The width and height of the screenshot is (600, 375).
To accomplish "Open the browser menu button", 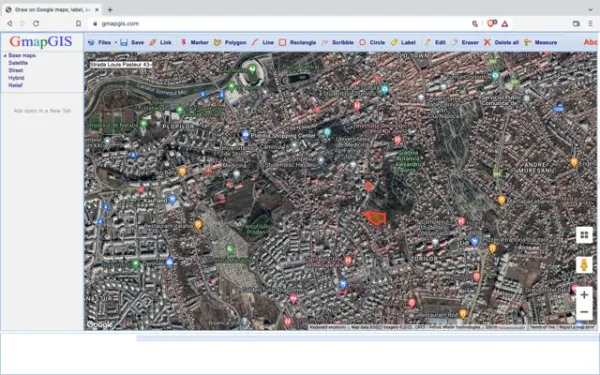I will click(590, 24).
